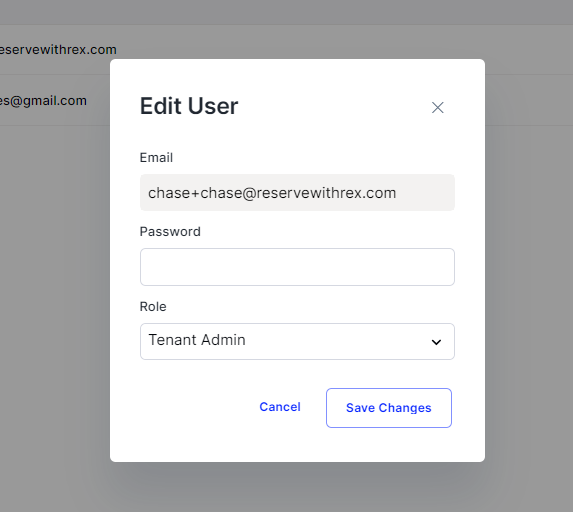Viewport: 573px width, 512px height.
Task: Click the Role field label
Action: click(x=153, y=306)
